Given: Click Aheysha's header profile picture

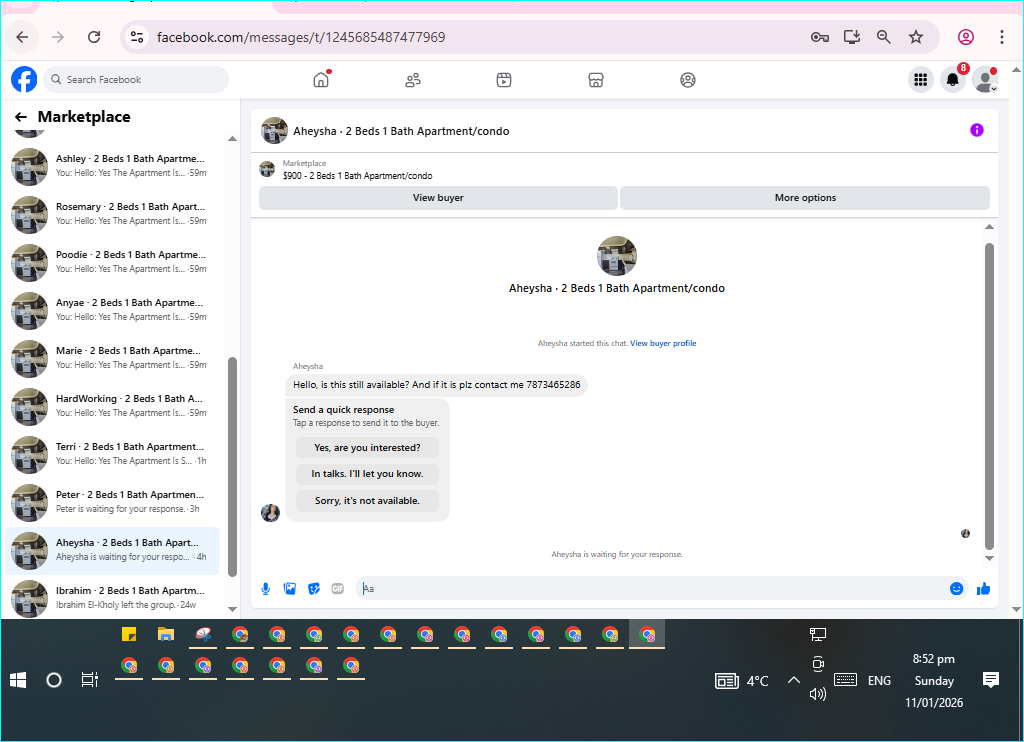Looking at the screenshot, I should tap(274, 131).
